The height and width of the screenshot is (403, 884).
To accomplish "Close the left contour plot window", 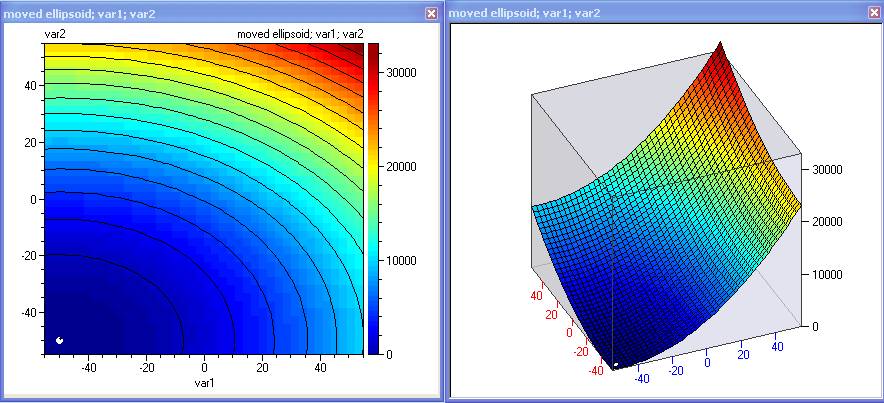I will point(431,13).
